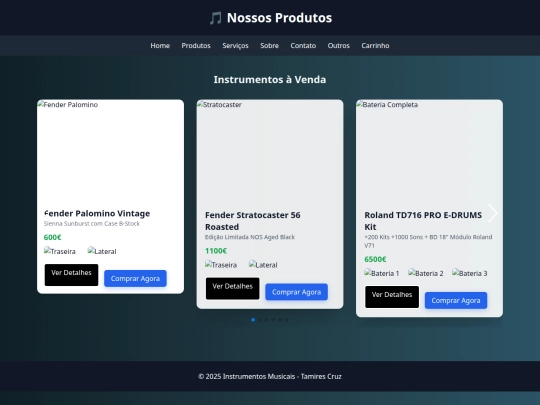Screen dimensions: 540x405
Task: Click the Instrumentos à Venda heading
Action: (x=270, y=80)
